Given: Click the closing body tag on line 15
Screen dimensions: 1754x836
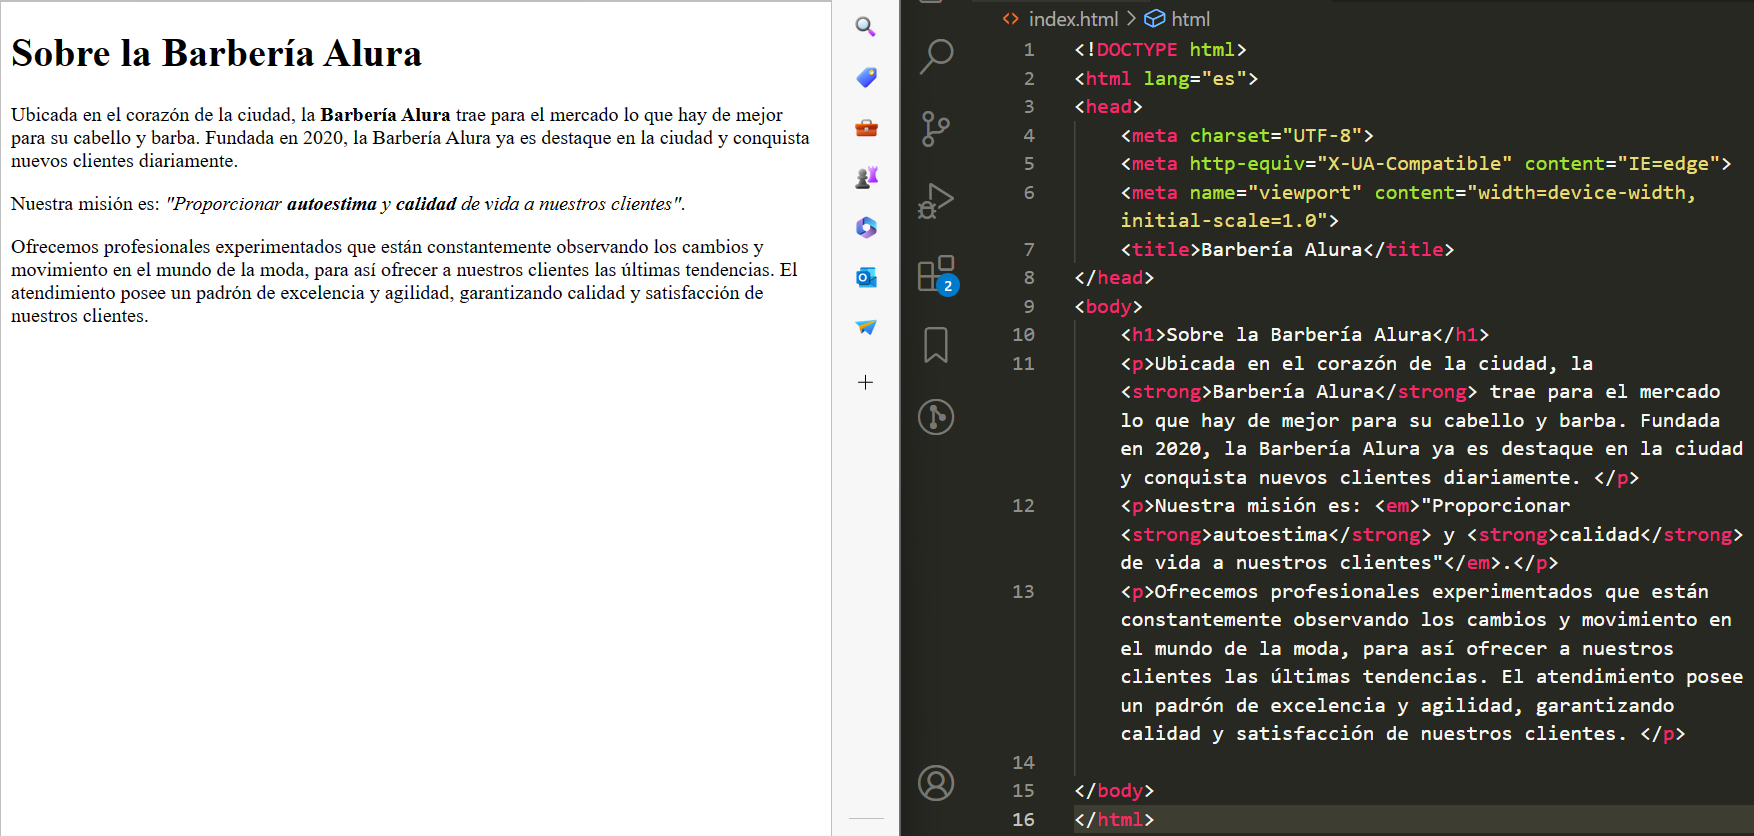Looking at the screenshot, I should point(1114,791).
